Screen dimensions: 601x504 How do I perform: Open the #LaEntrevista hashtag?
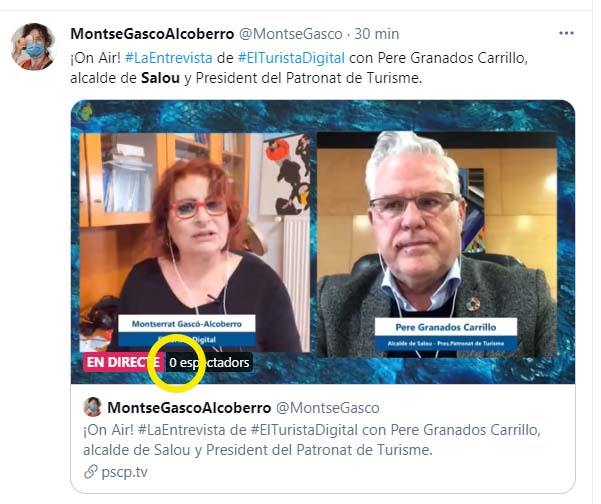point(168,58)
